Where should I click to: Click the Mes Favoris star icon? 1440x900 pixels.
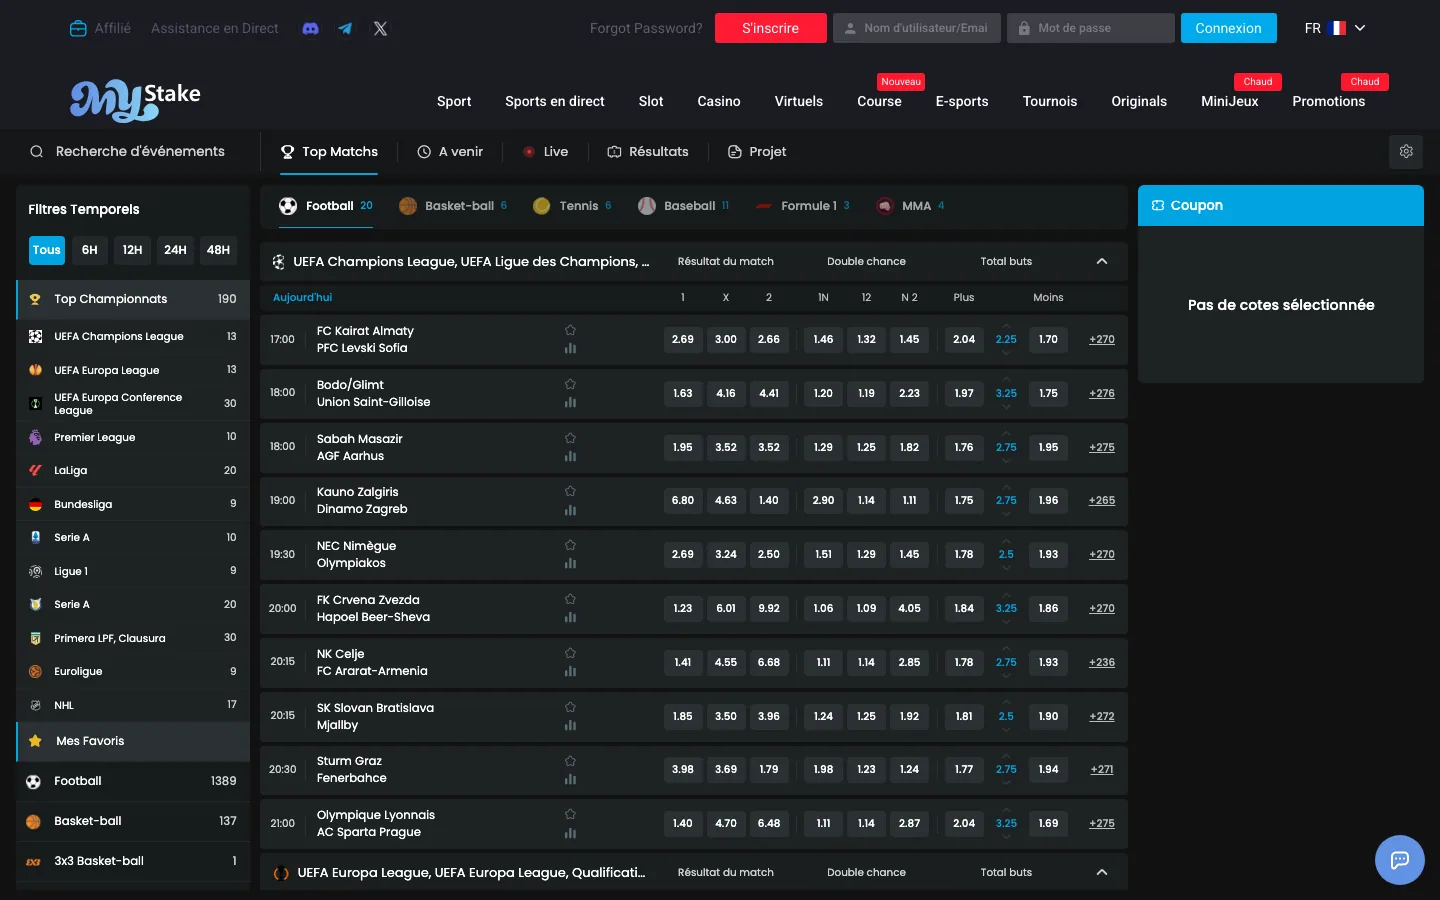point(35,741)
